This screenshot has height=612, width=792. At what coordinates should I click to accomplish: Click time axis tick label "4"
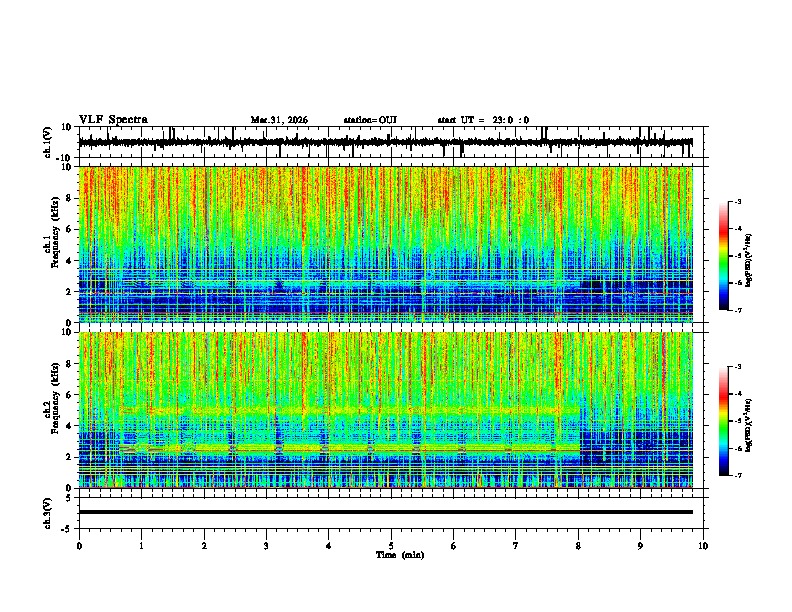[329, 546]
